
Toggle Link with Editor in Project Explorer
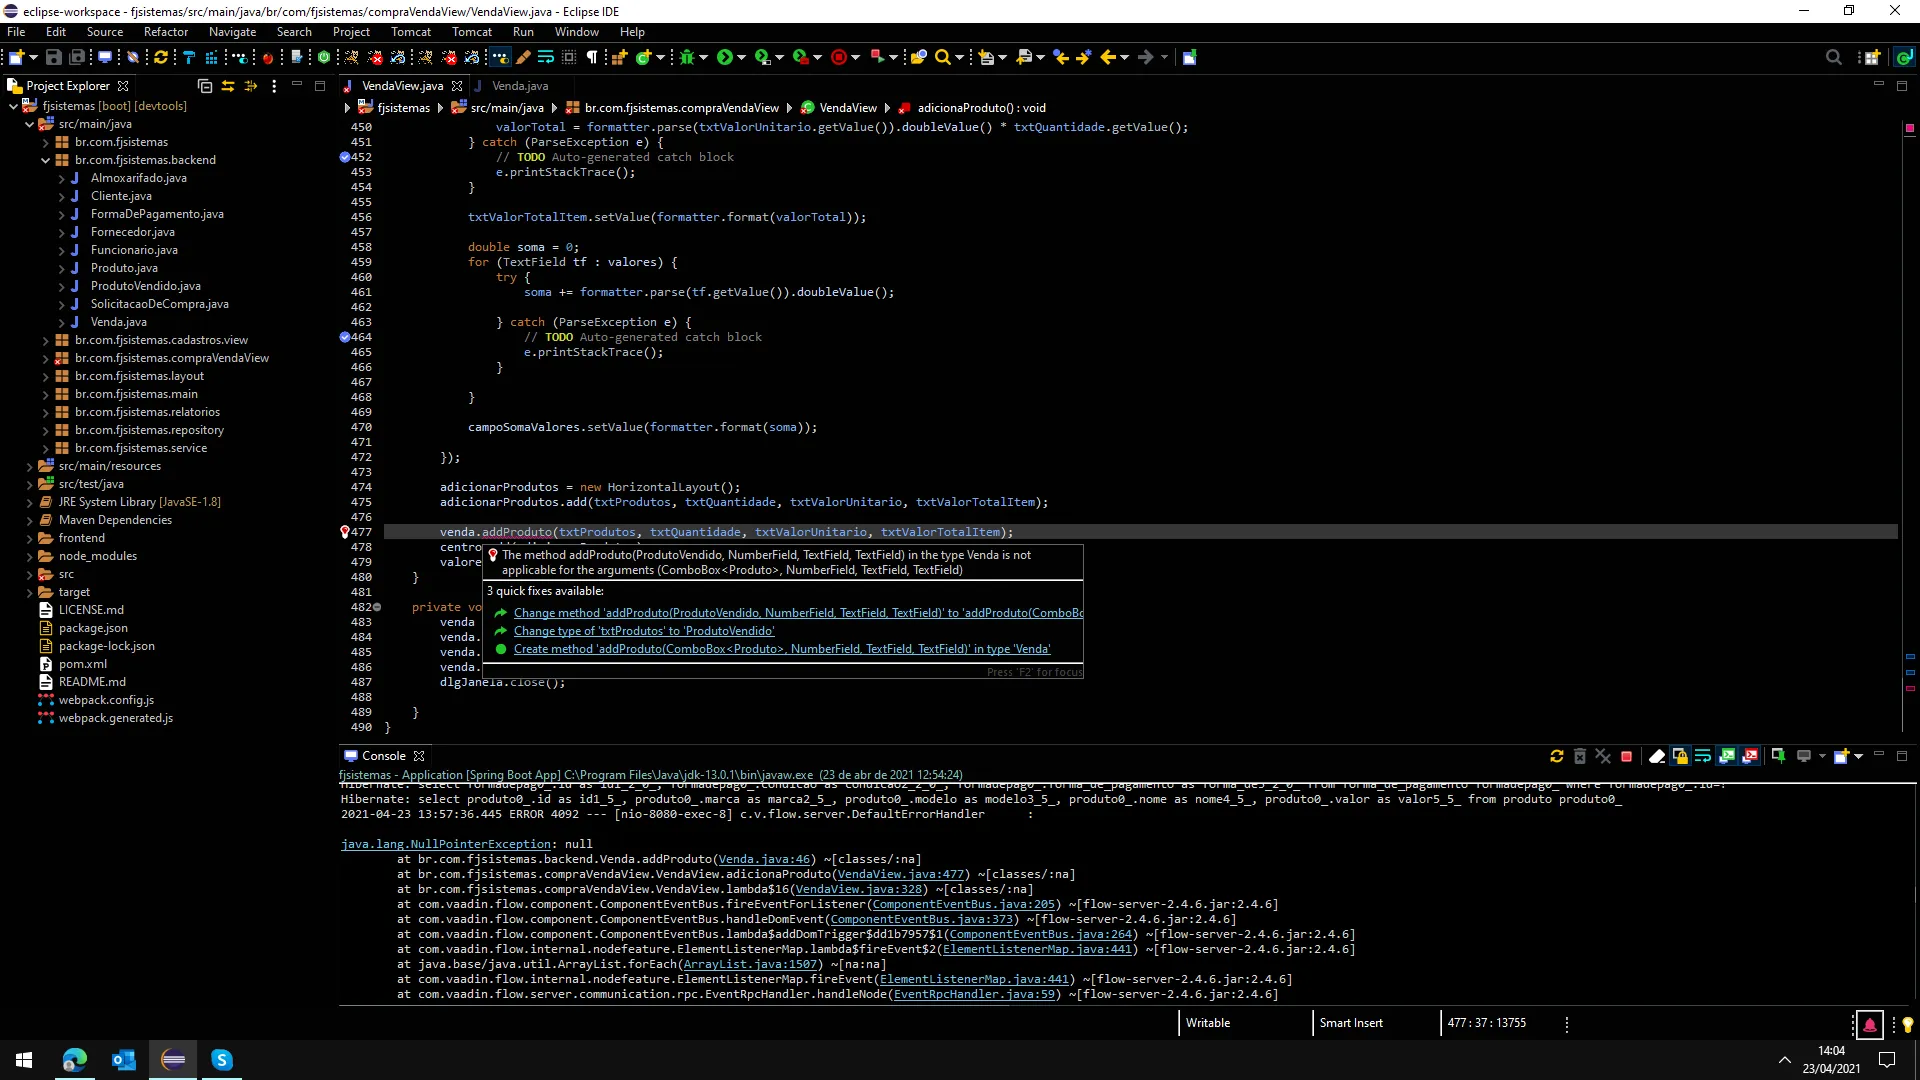point(228,86)
